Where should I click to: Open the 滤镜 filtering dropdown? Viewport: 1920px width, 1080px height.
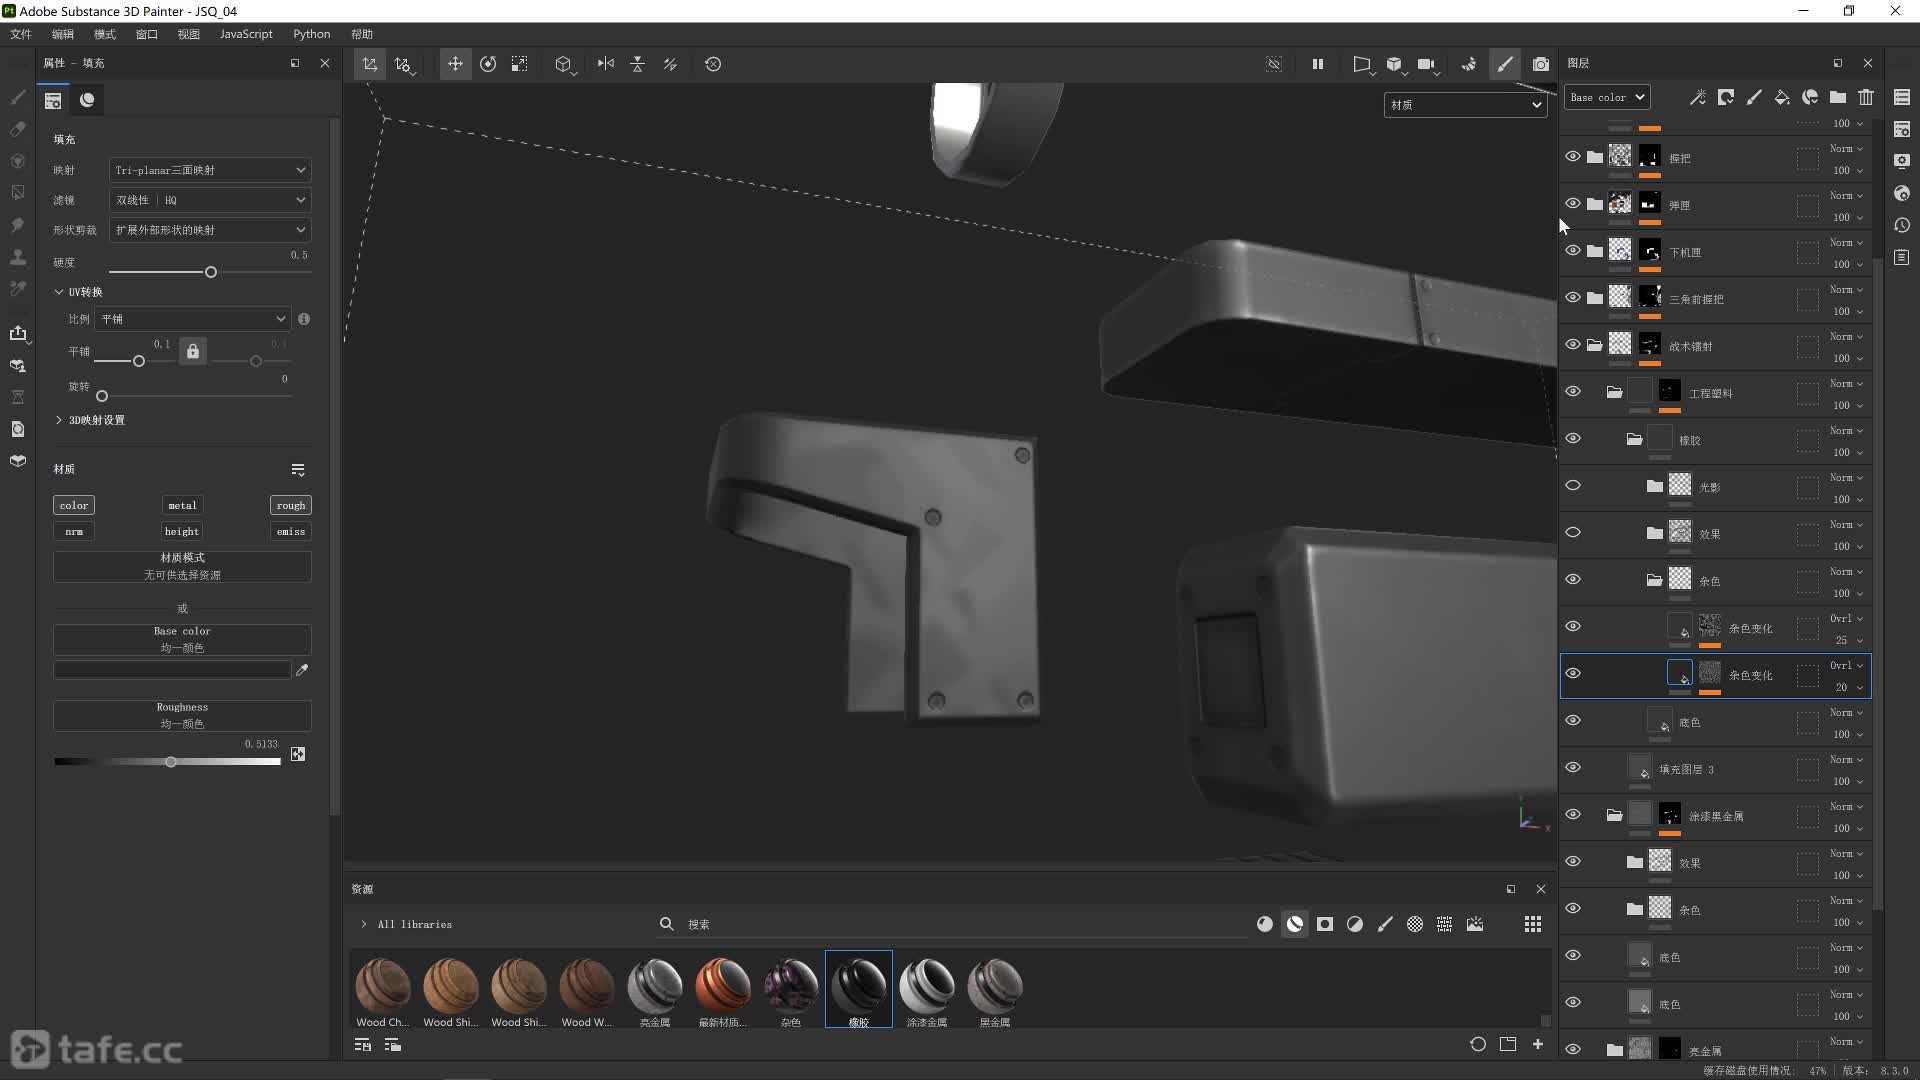pyautogui.click(x=210, y=200)
